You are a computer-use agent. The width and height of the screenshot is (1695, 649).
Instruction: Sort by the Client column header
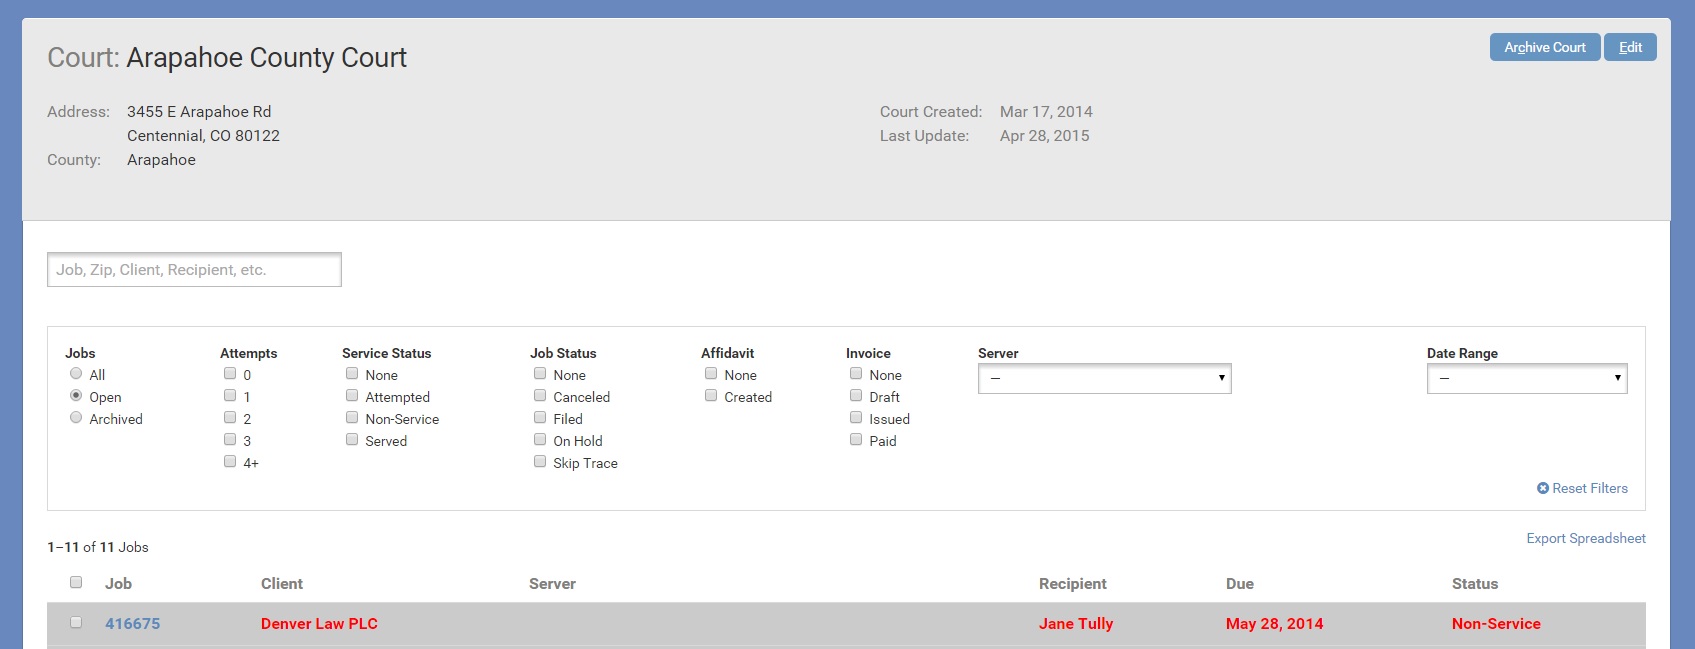[x=282, y=584]
